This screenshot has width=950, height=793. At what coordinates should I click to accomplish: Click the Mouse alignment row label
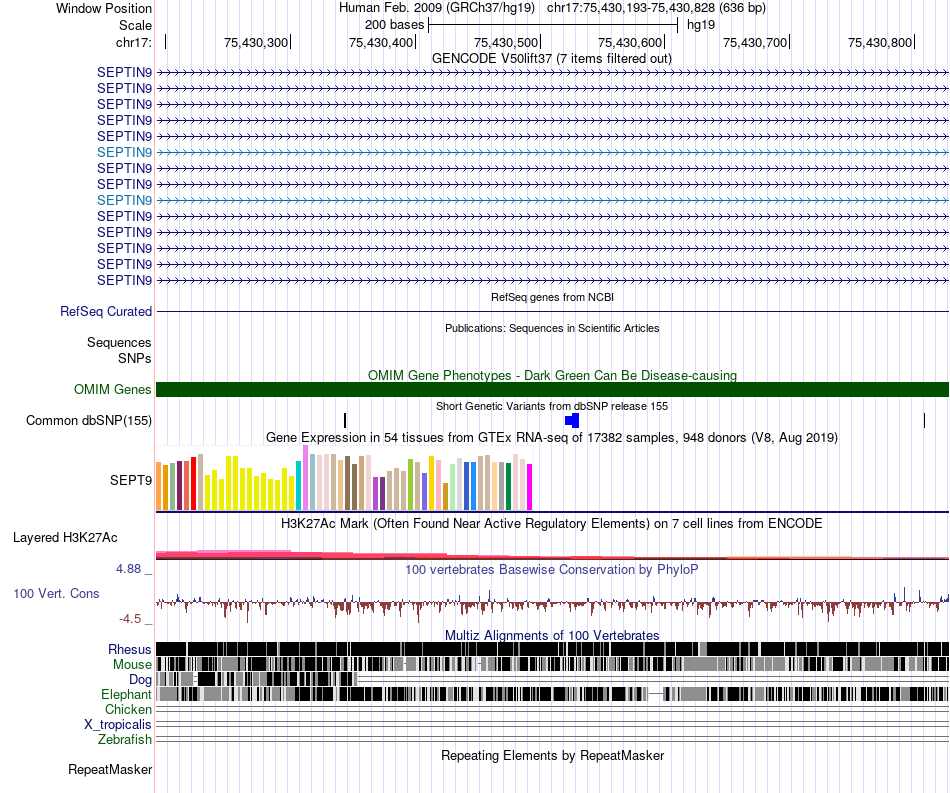pyautogui.click(x=132, y=665)
